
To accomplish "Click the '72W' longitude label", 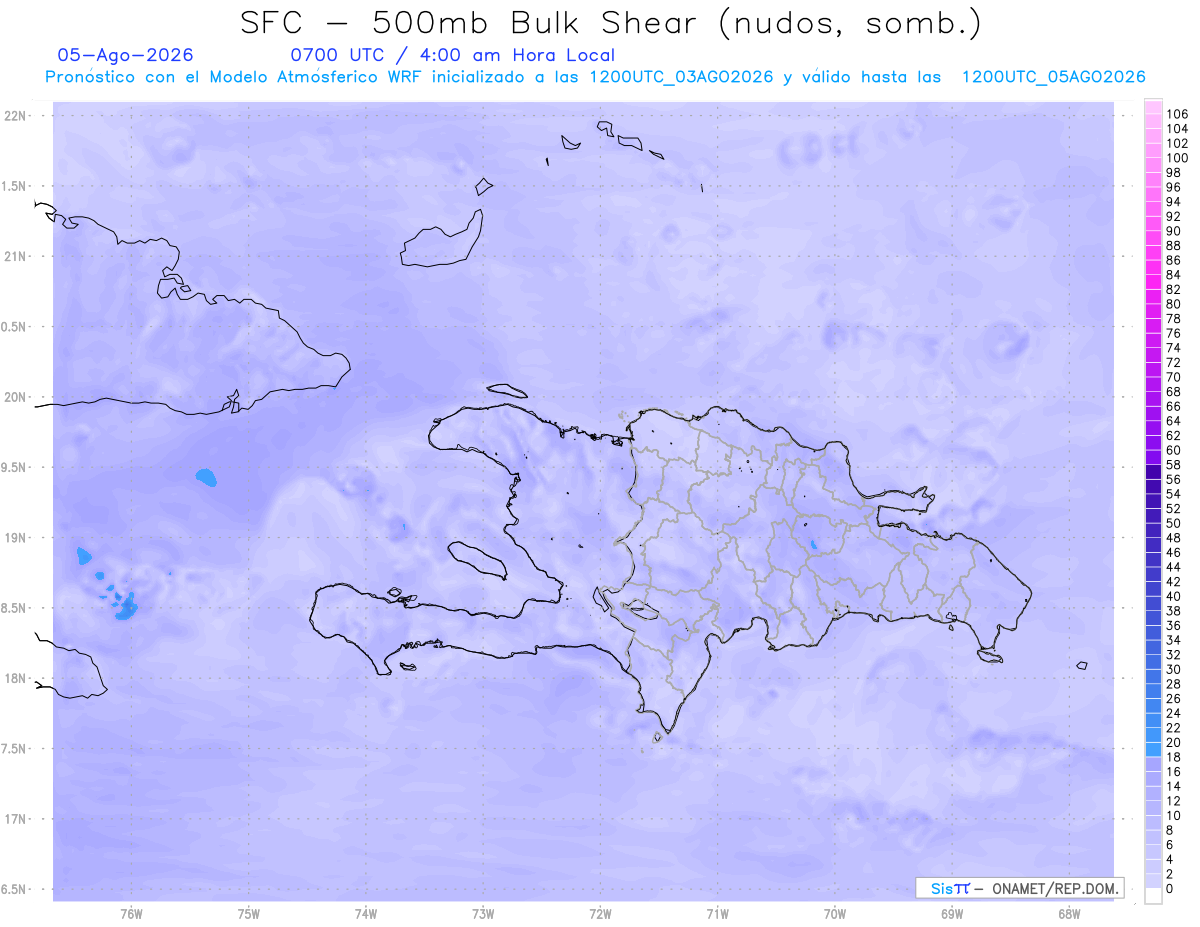I will [601, 914].
